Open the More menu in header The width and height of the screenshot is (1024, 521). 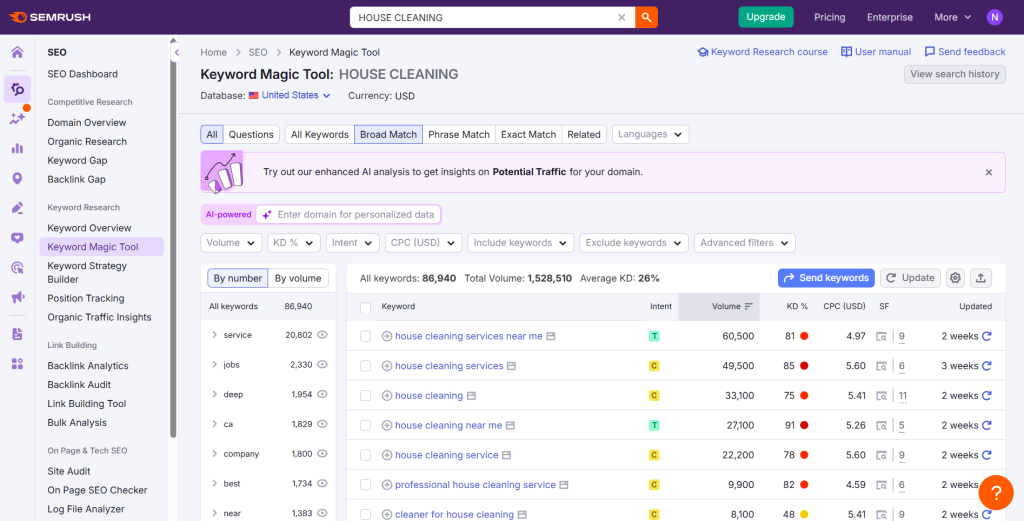click(x=952, y=18)
